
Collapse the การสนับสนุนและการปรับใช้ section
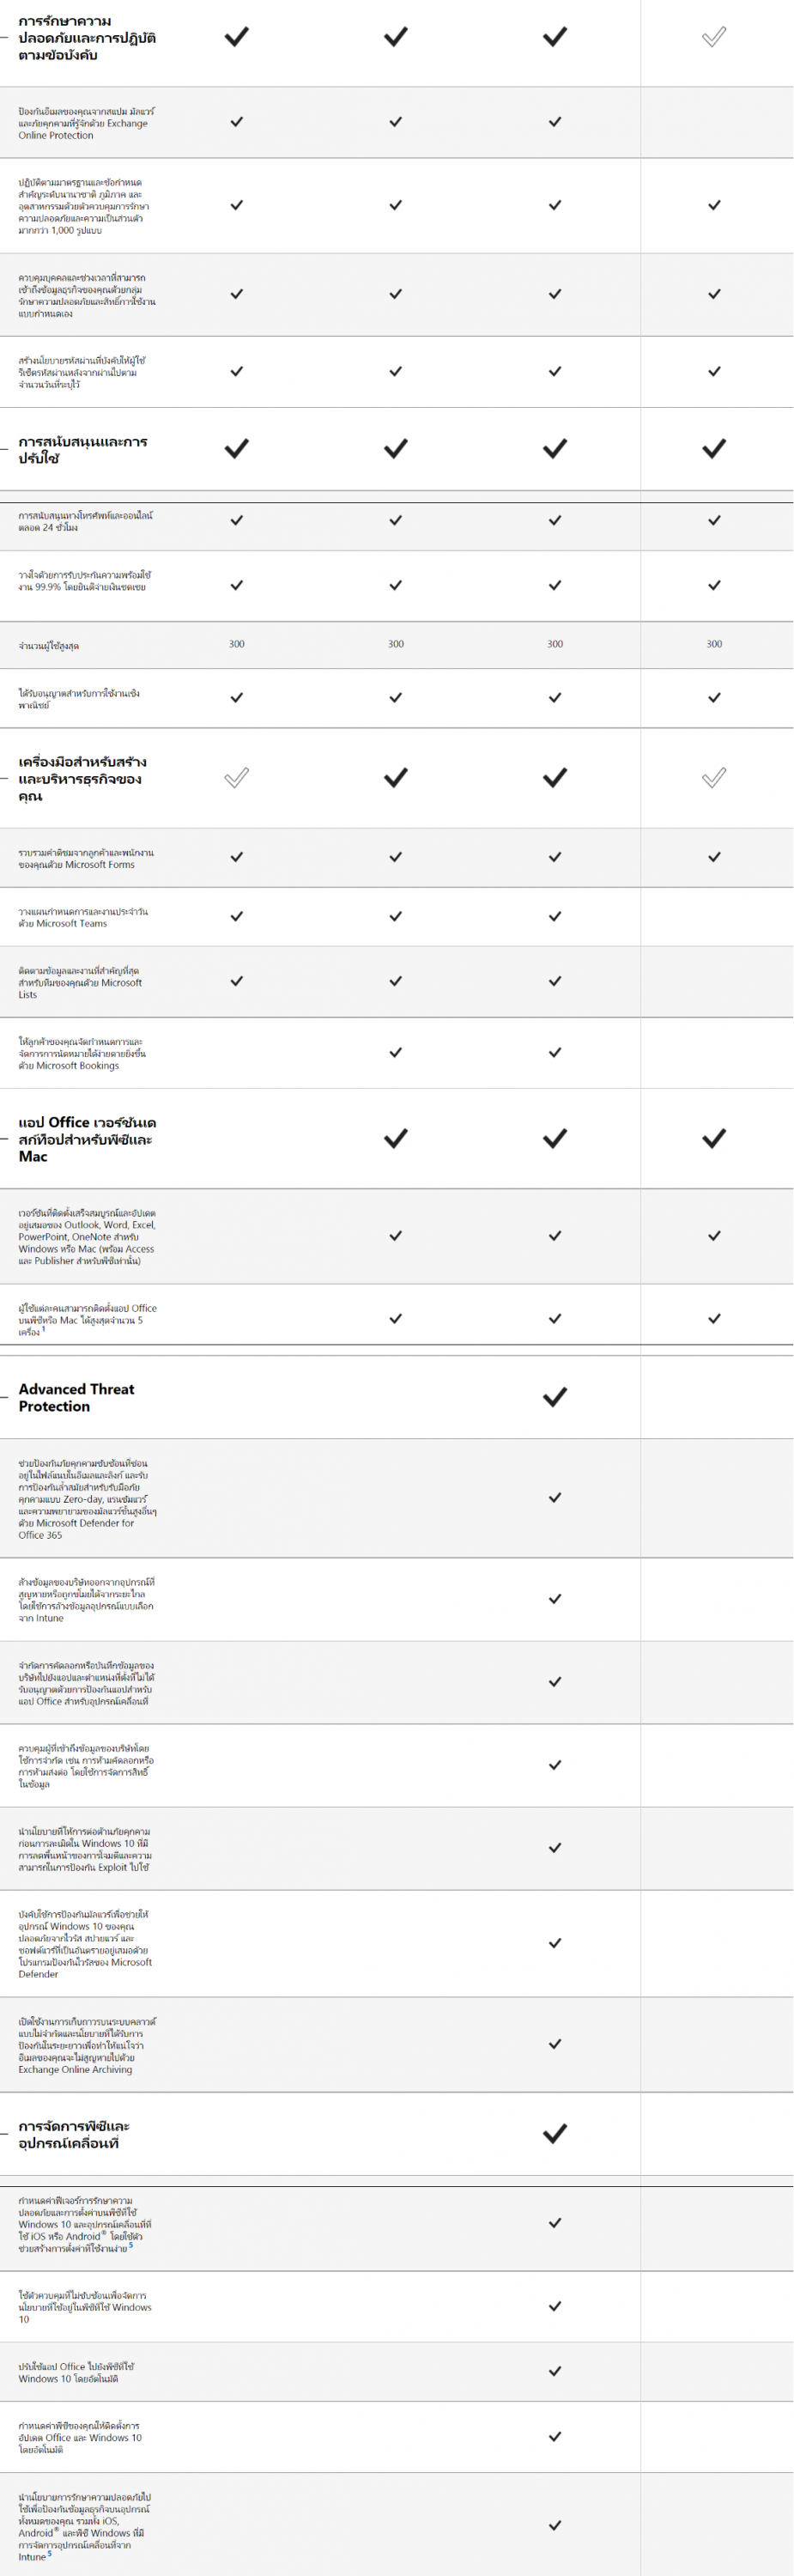click(5, 449)
